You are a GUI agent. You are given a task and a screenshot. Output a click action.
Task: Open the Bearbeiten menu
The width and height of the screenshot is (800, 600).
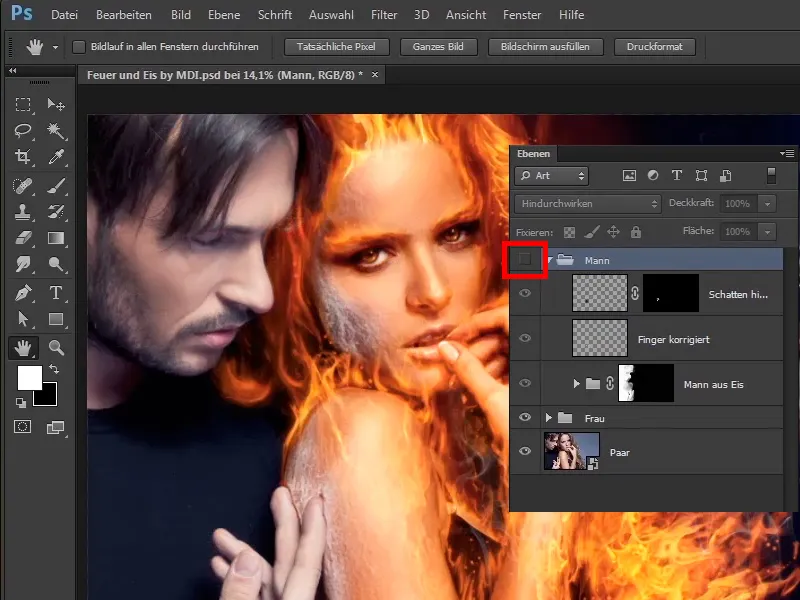click(123, 15)
